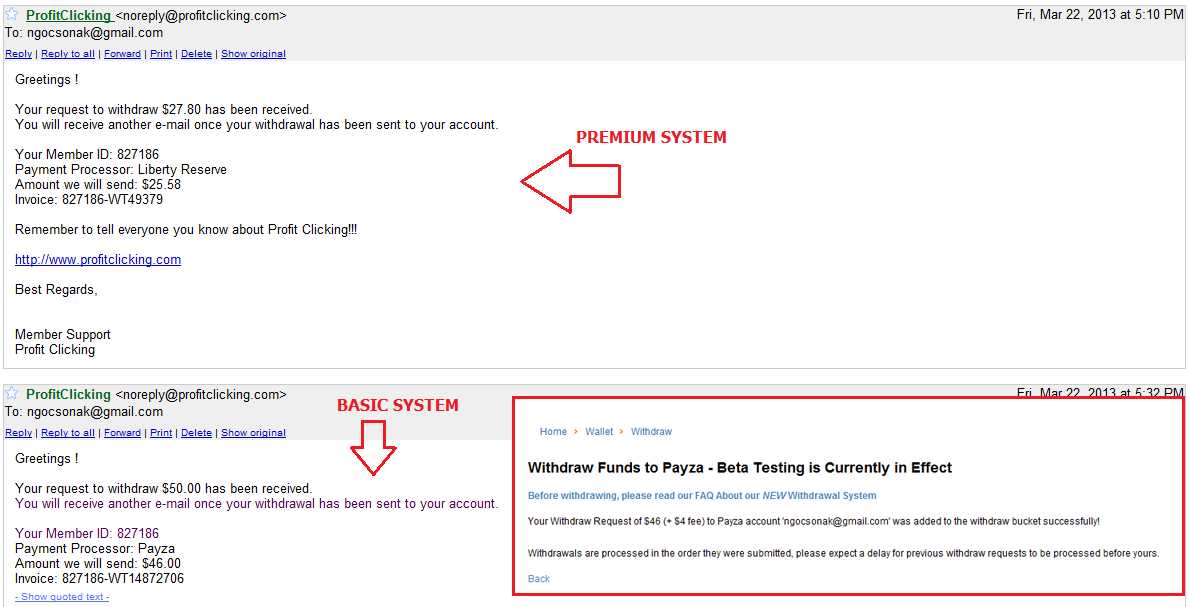Select 'Remember to tell everyone you know about Profit Clicking!!!'

[186, 229]
